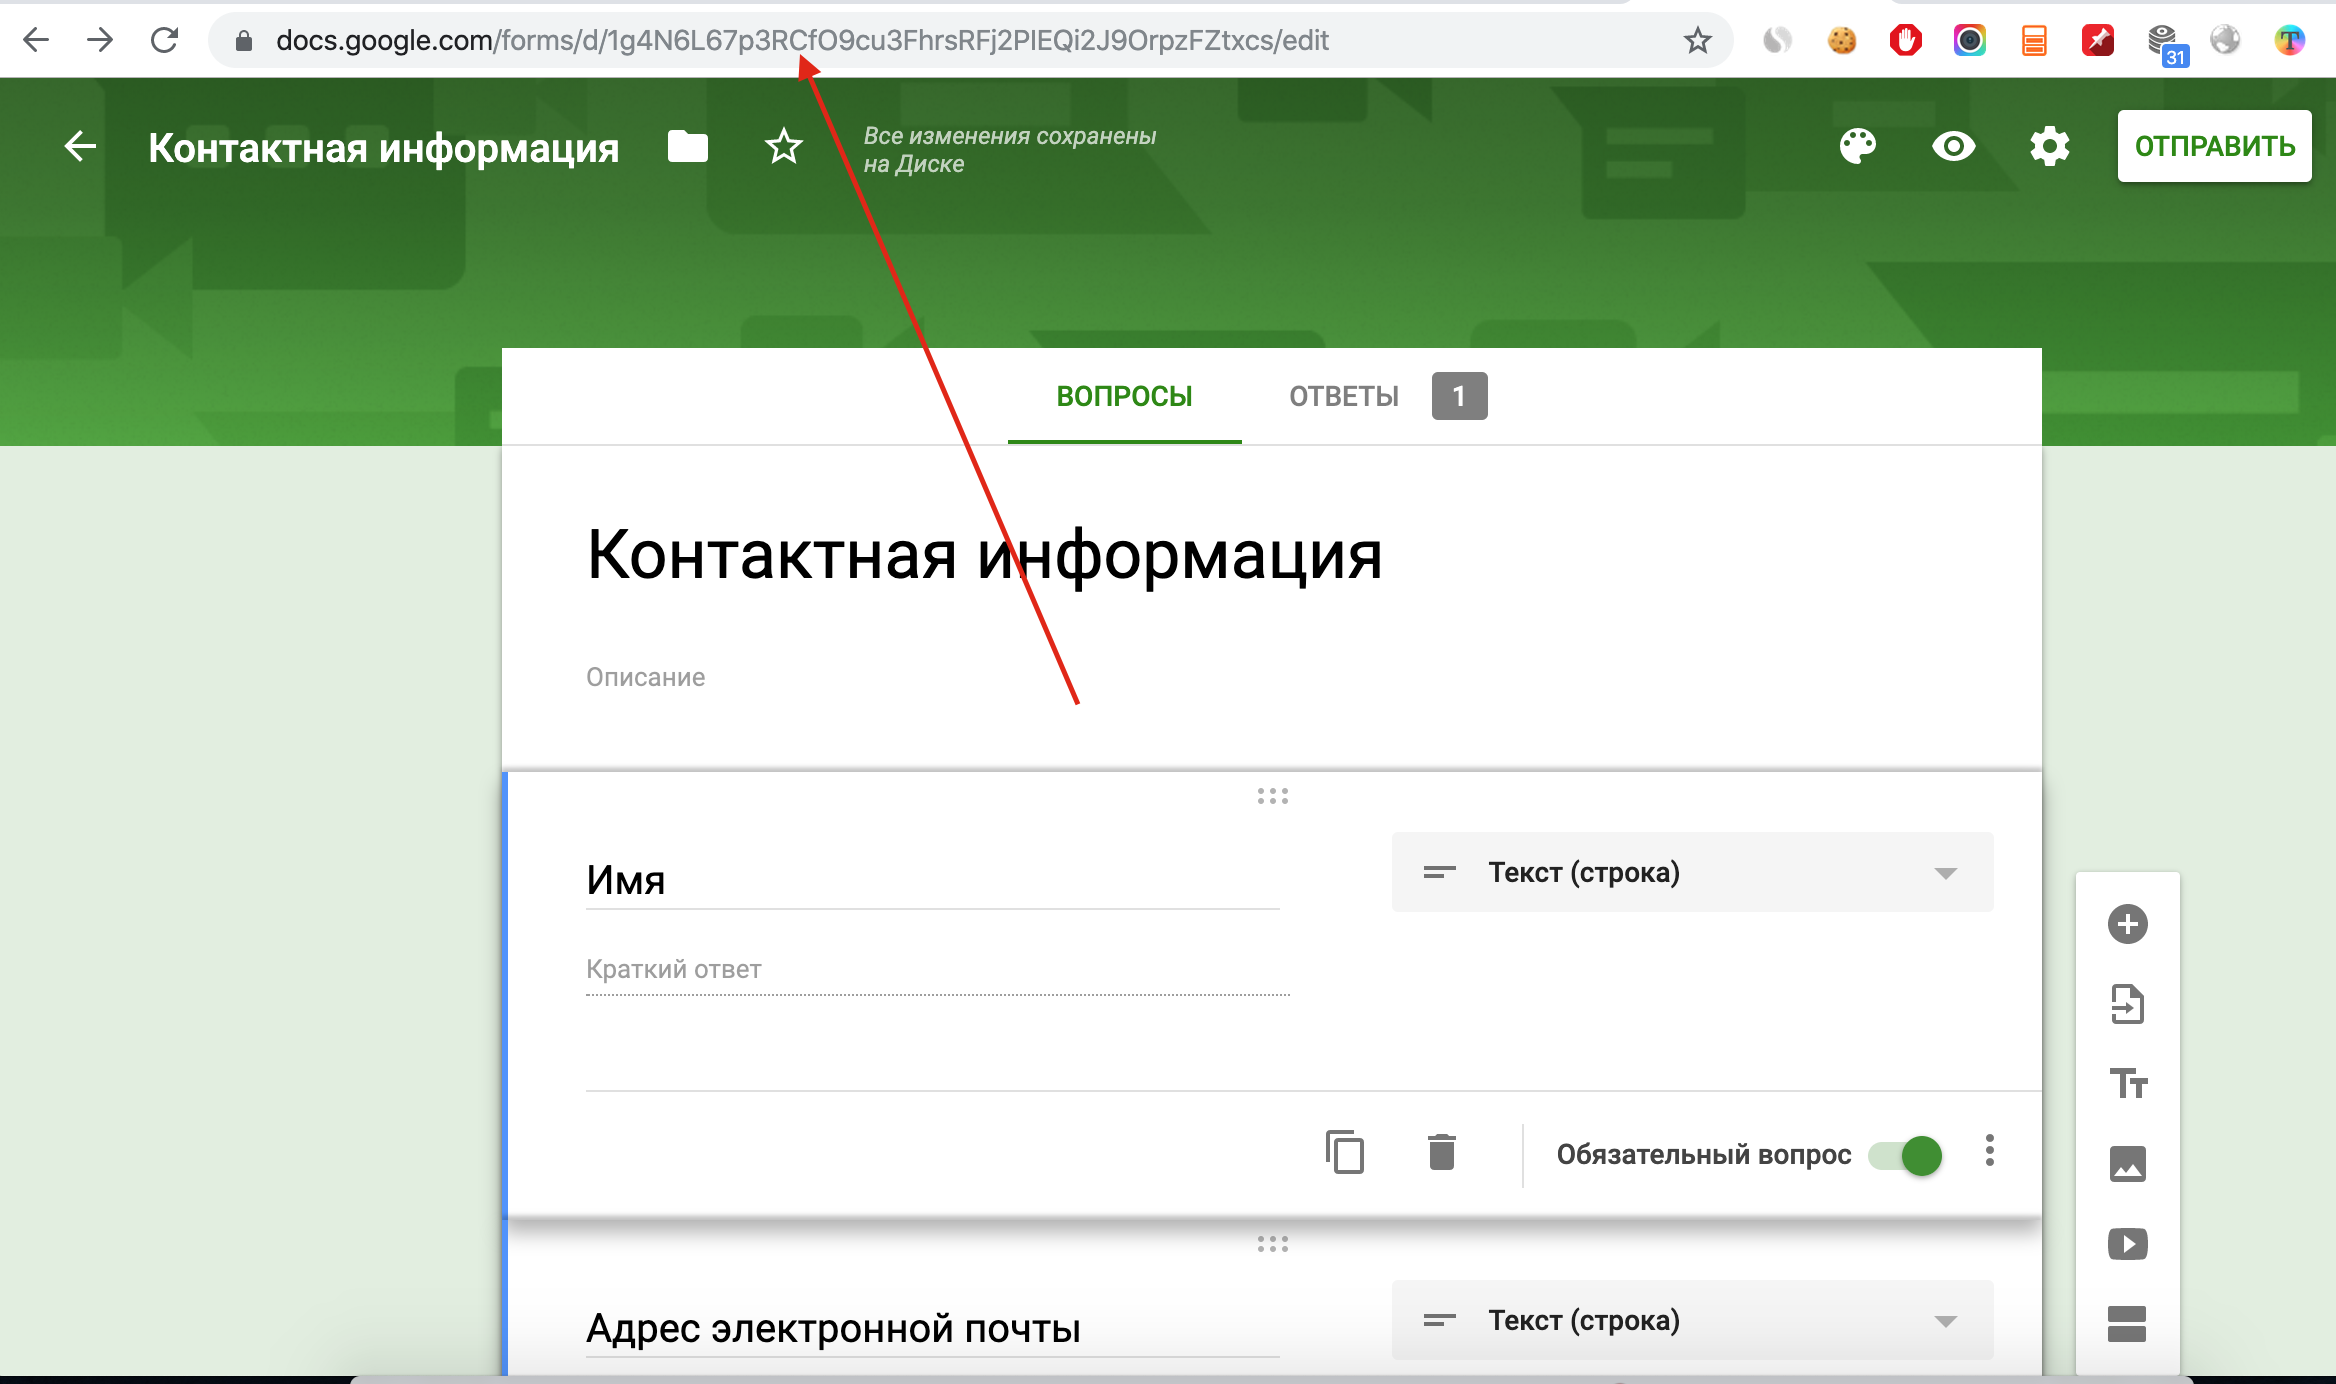Grab drag handle above Адрес электронной почты

tap(1272, 1244)
